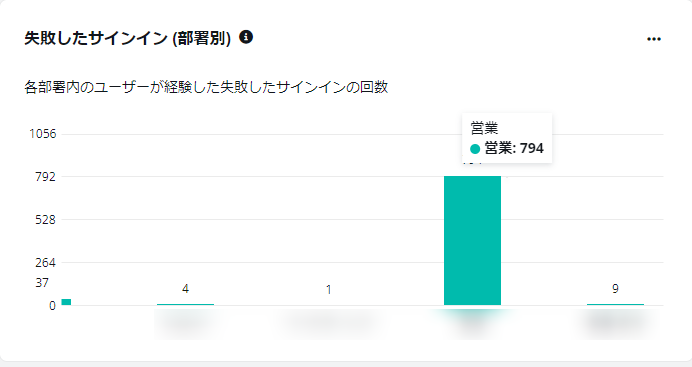692x367 pixels.
Task: Select the small teal bar next to the y-axis
Action: pyautogui.click(x=66, y=302)
